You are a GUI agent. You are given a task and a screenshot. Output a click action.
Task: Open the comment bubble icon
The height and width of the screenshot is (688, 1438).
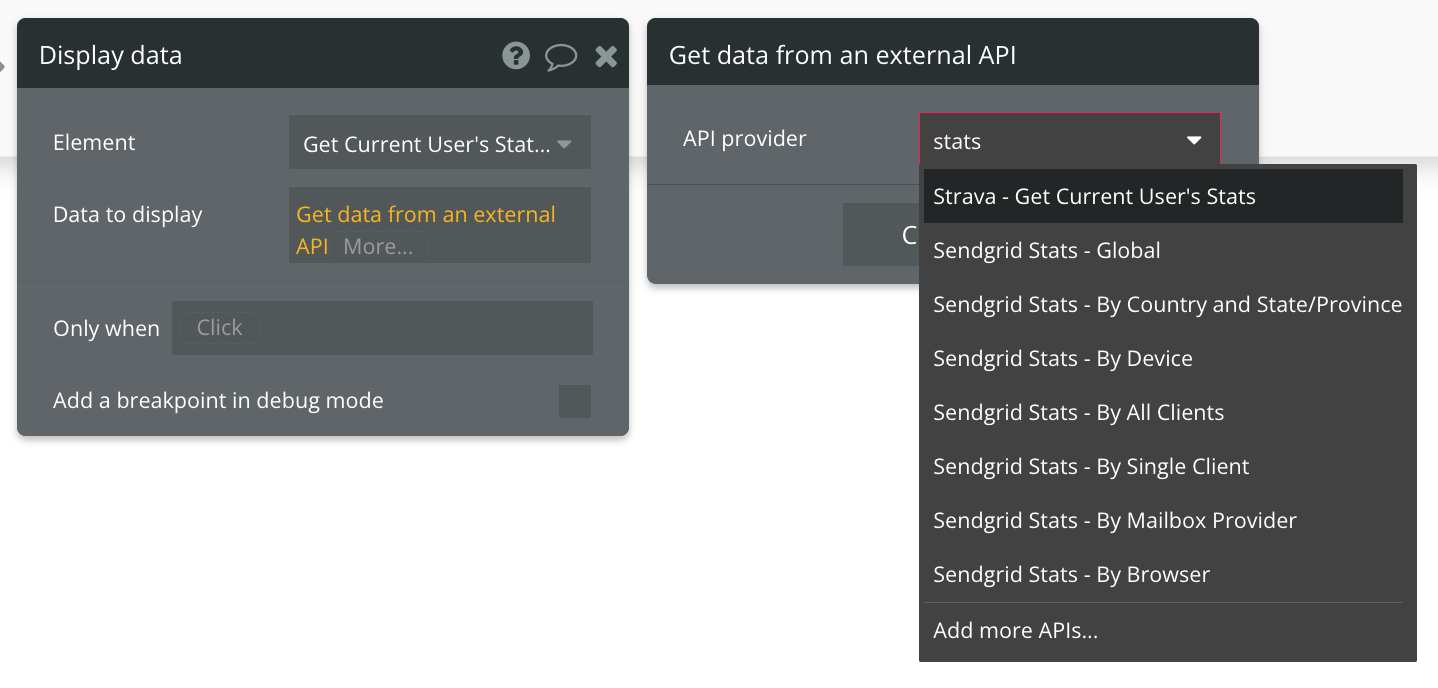click(x=560, y=56)
